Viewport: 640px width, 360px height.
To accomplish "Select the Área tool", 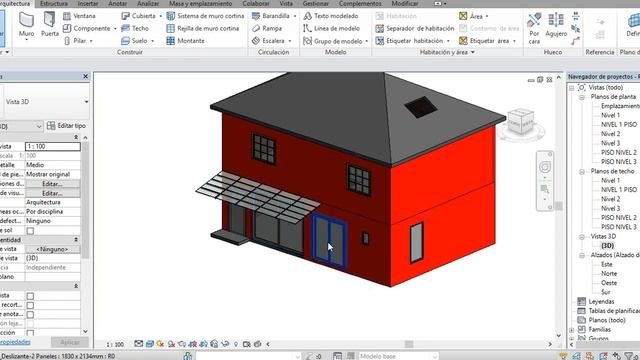I will point(473,16).
